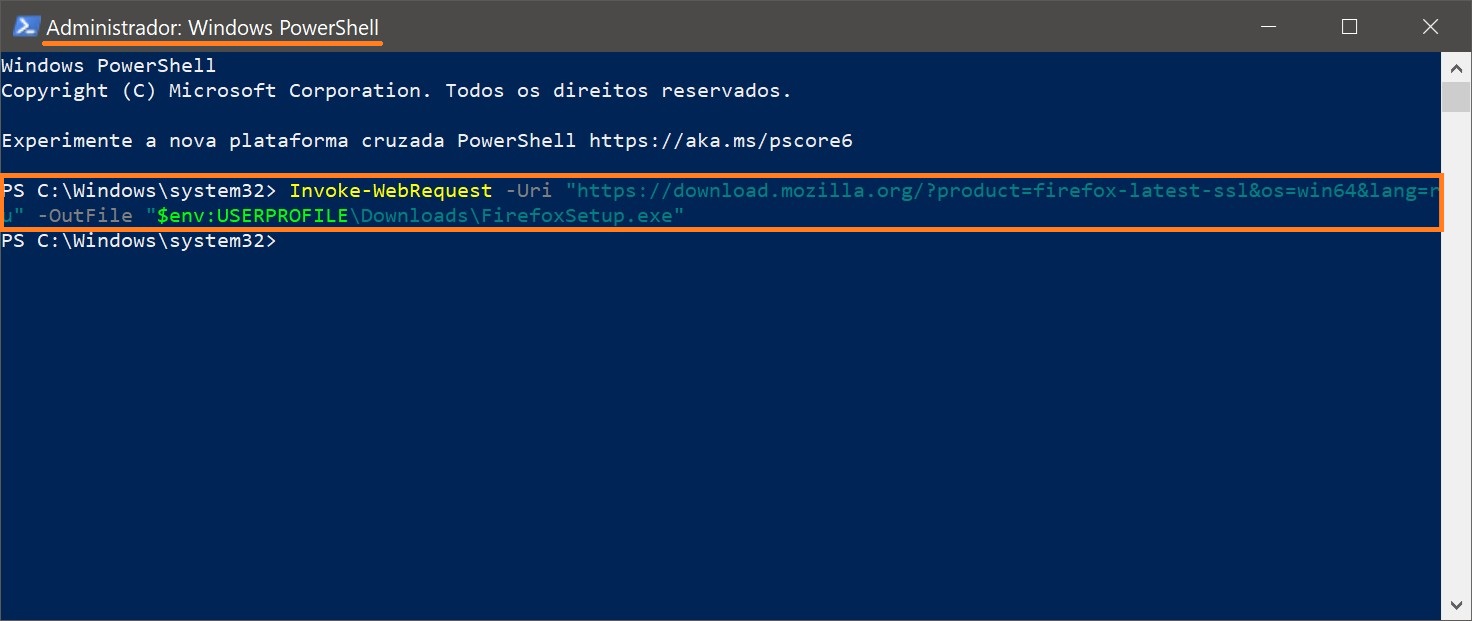Click the $env:USERPROFILE variable text
The width and height of the screenshot is (1472, 621).
(253, 215)
